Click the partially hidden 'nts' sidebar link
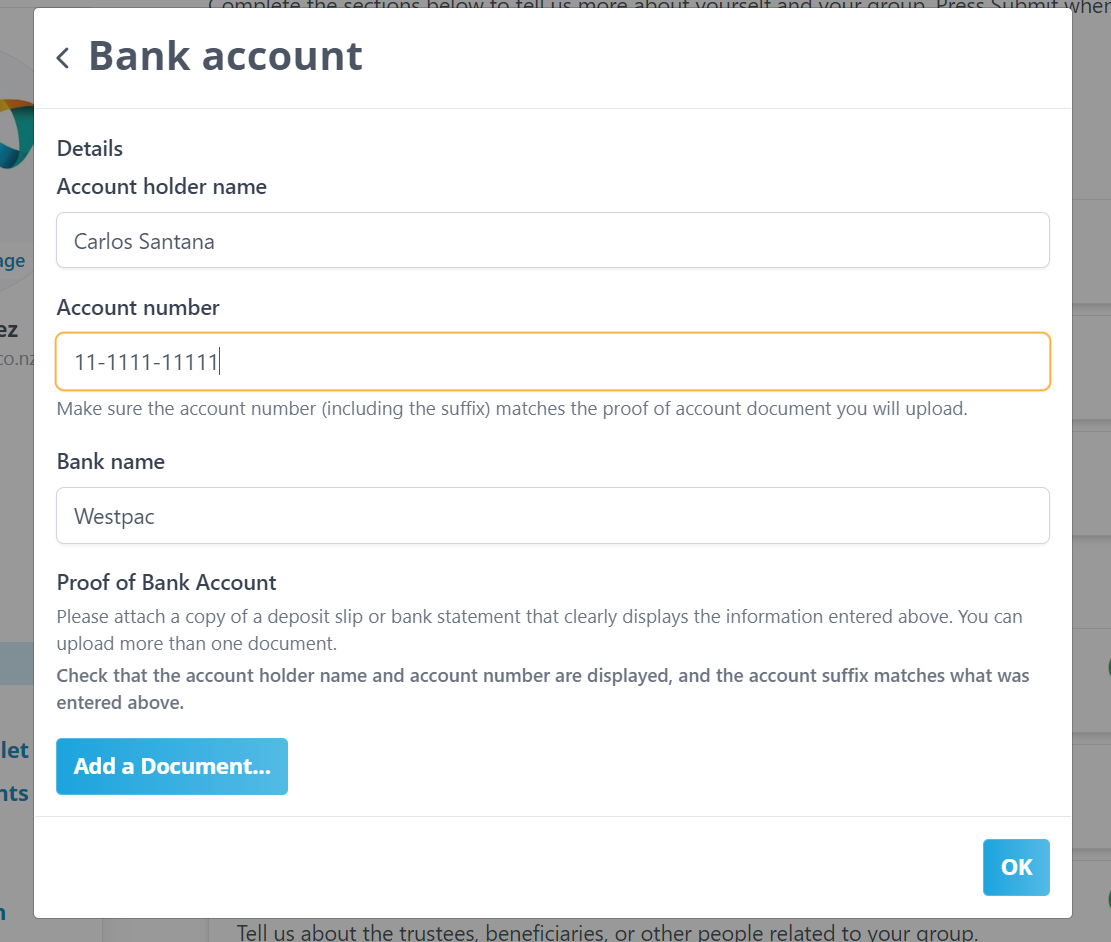This screenshot has width=1111, height=942. pos(14,793)
